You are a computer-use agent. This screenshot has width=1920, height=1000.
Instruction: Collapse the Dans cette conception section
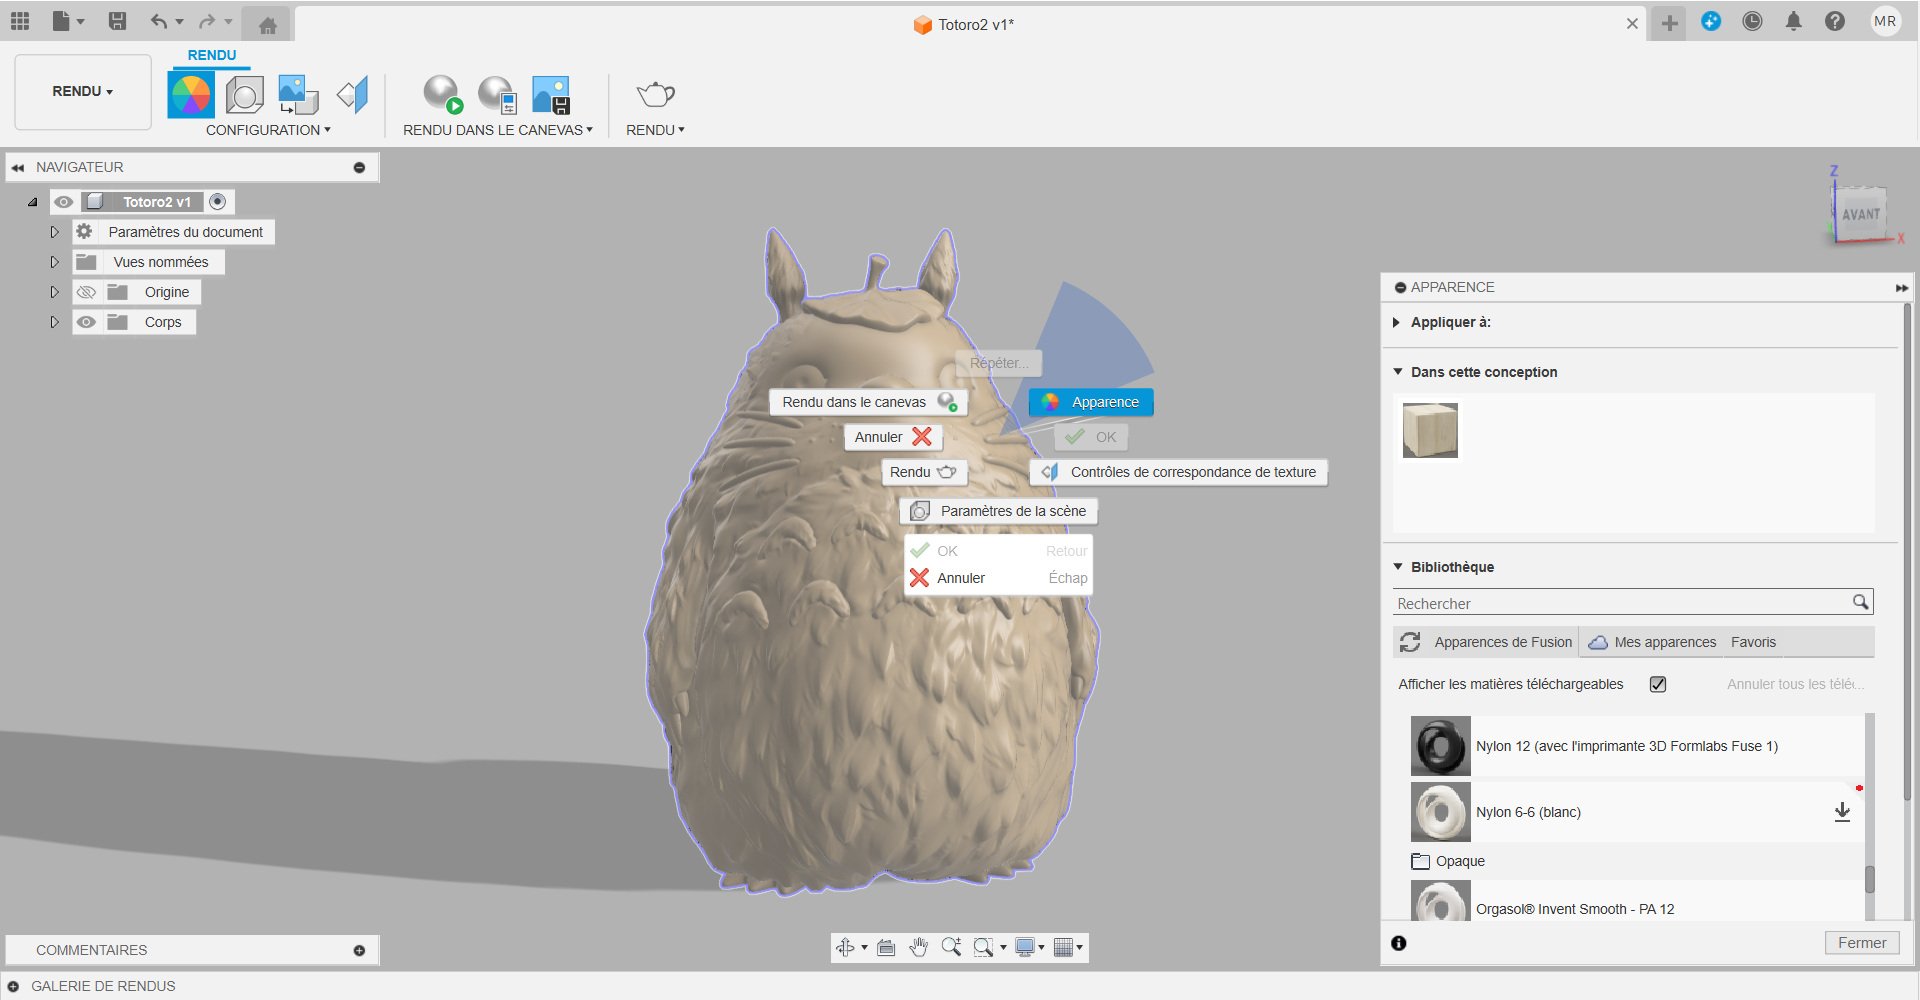click(1398, 371)
